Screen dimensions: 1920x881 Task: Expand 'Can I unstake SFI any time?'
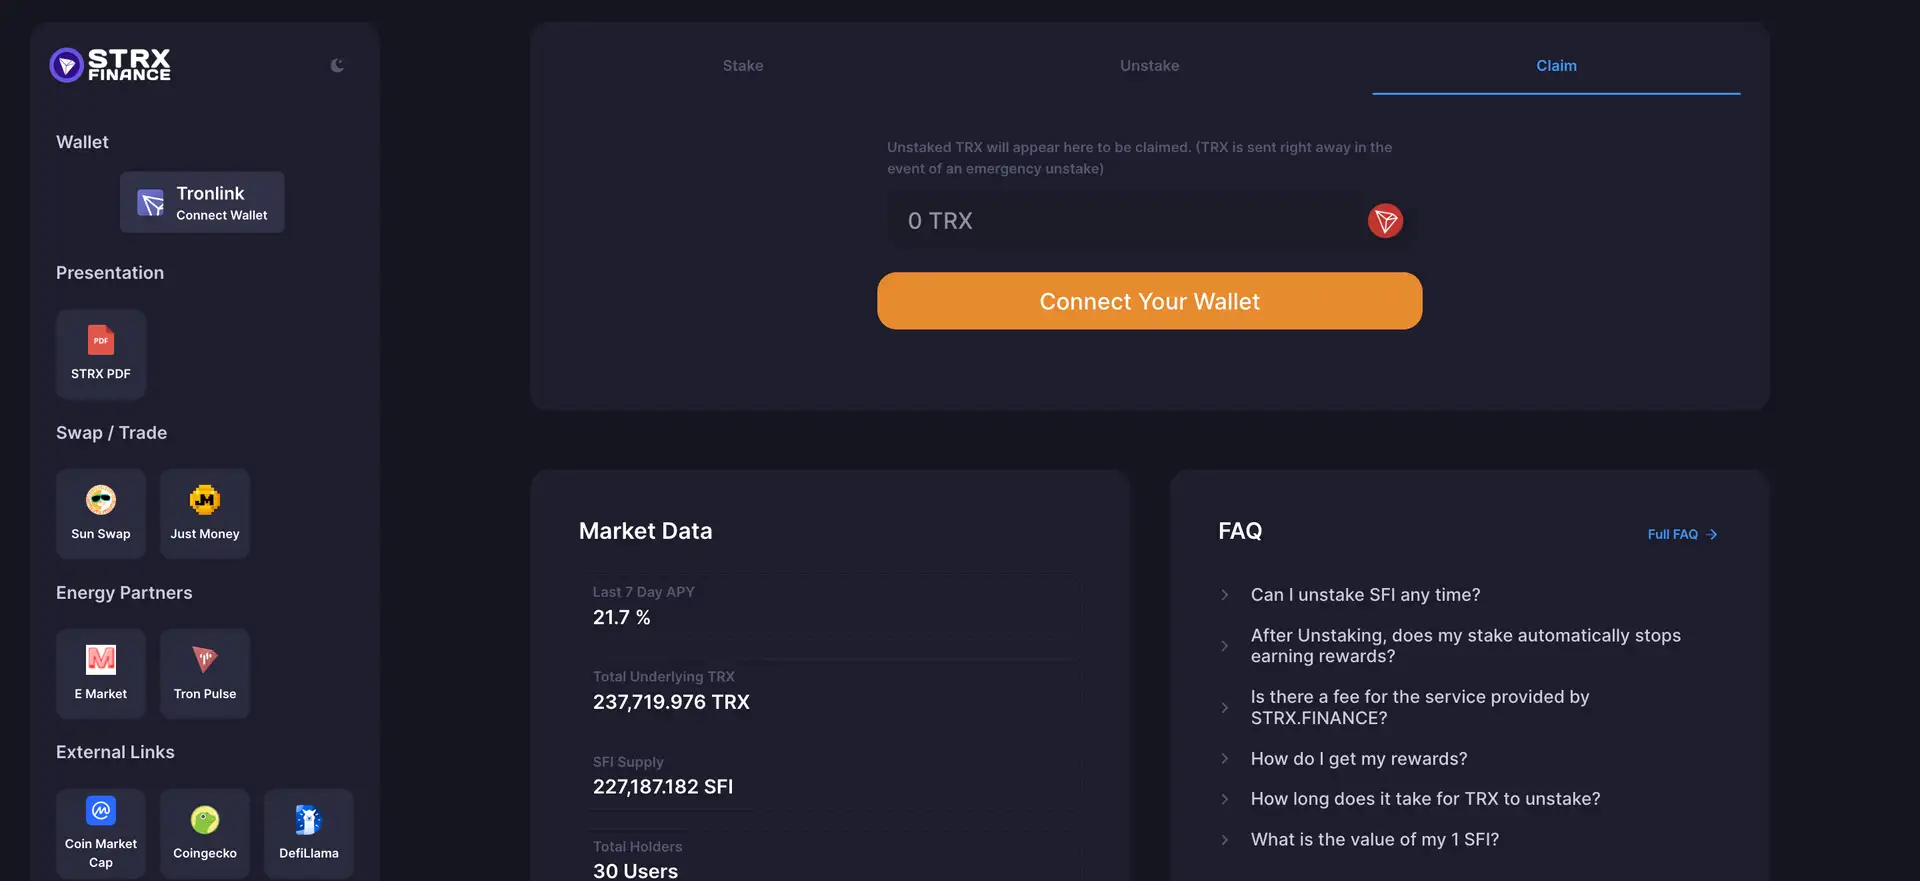pyautogui.click(x=1365, y=595)
